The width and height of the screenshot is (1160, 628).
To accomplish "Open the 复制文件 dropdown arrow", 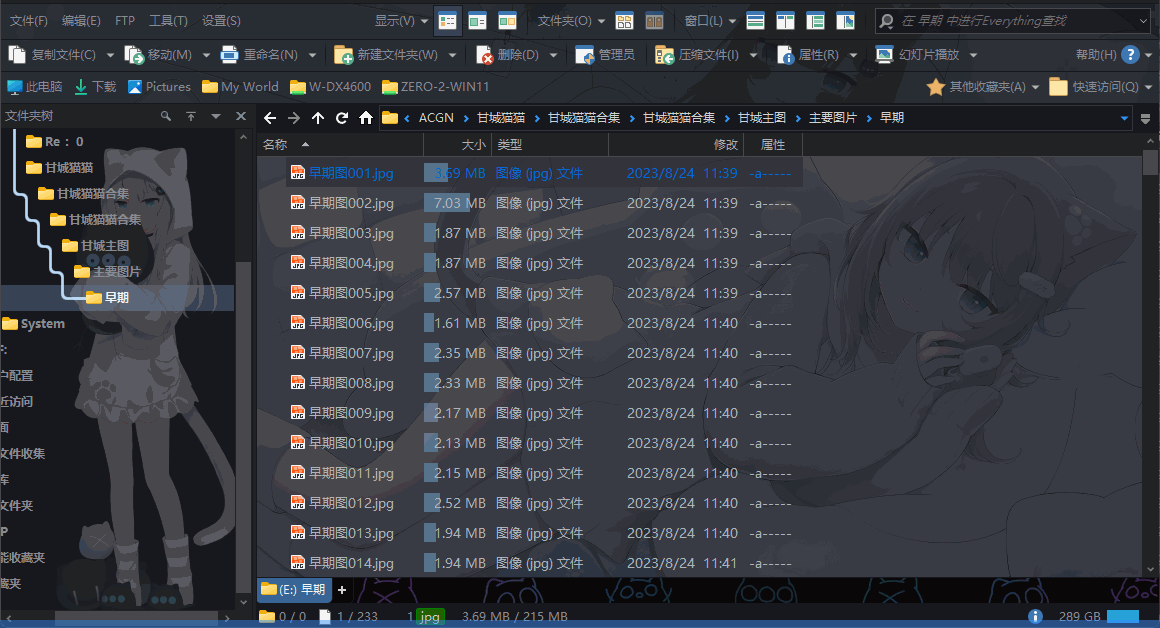I will coord(109,56).
